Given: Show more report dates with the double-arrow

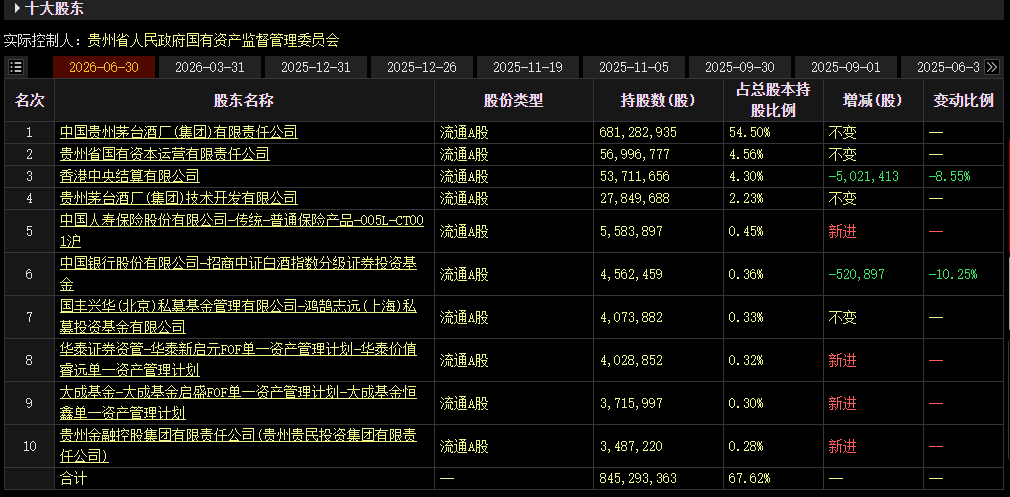Looking at the screenshot, I should pos(992,67).
